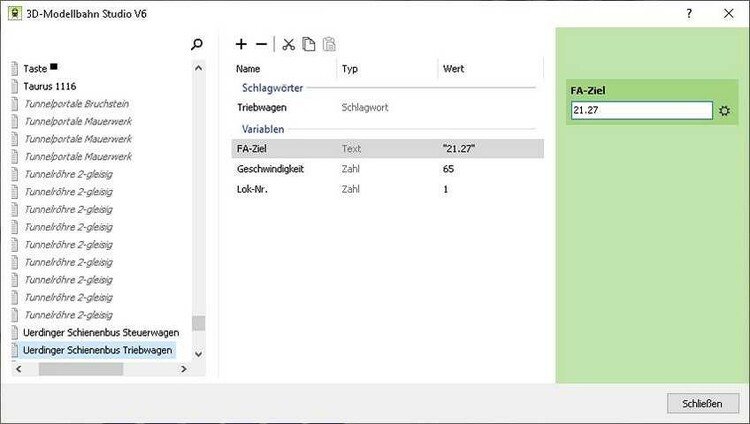This screenshot has width=750, height=424.
Task: Select Uerdinger Schienenbus Triebwagen entry
Action: pos(98,350)
